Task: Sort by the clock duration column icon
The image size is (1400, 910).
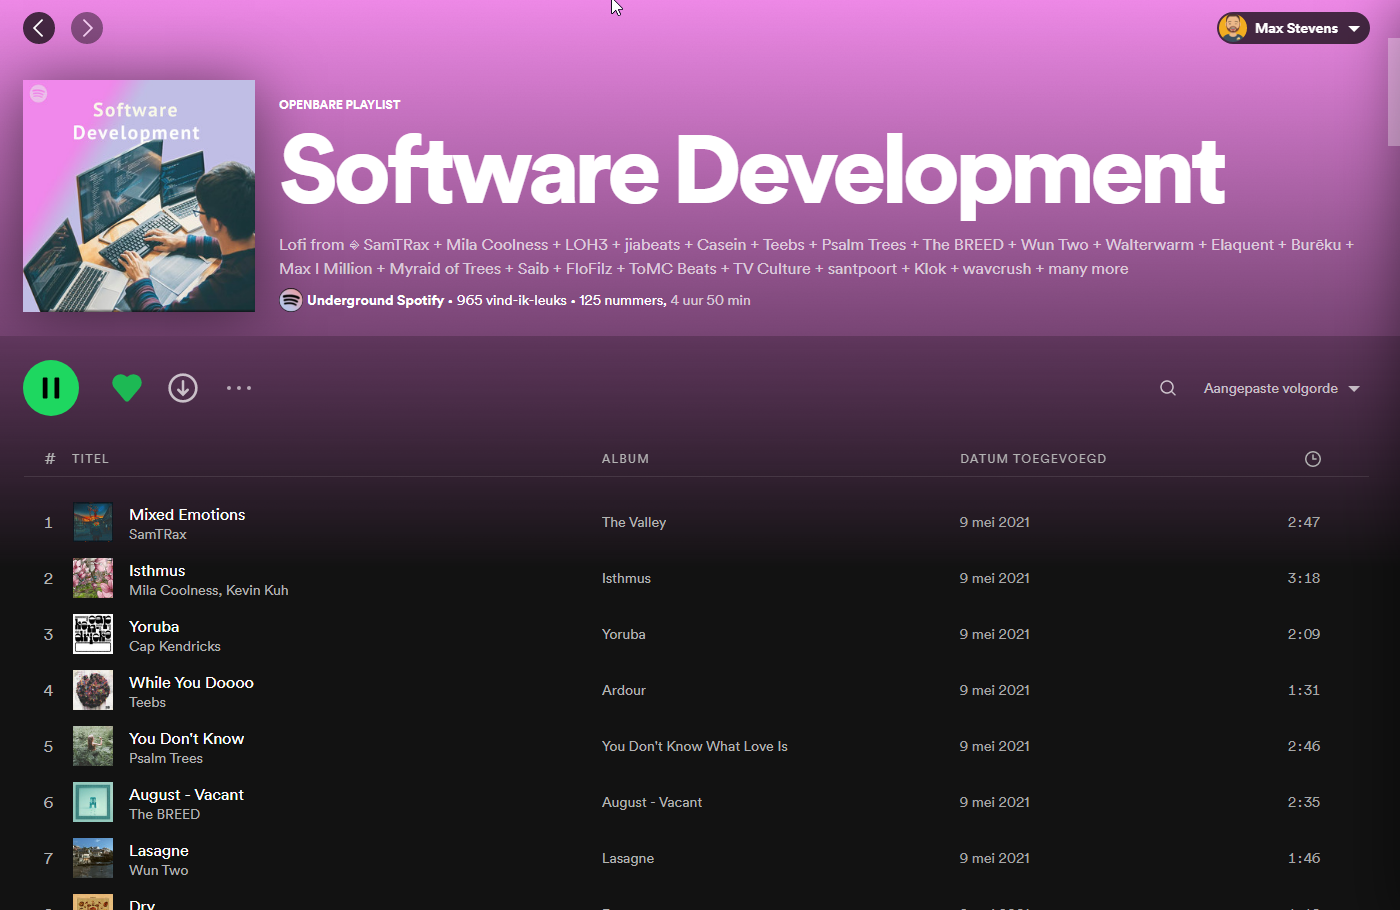Action: [x=1313, y=459]
